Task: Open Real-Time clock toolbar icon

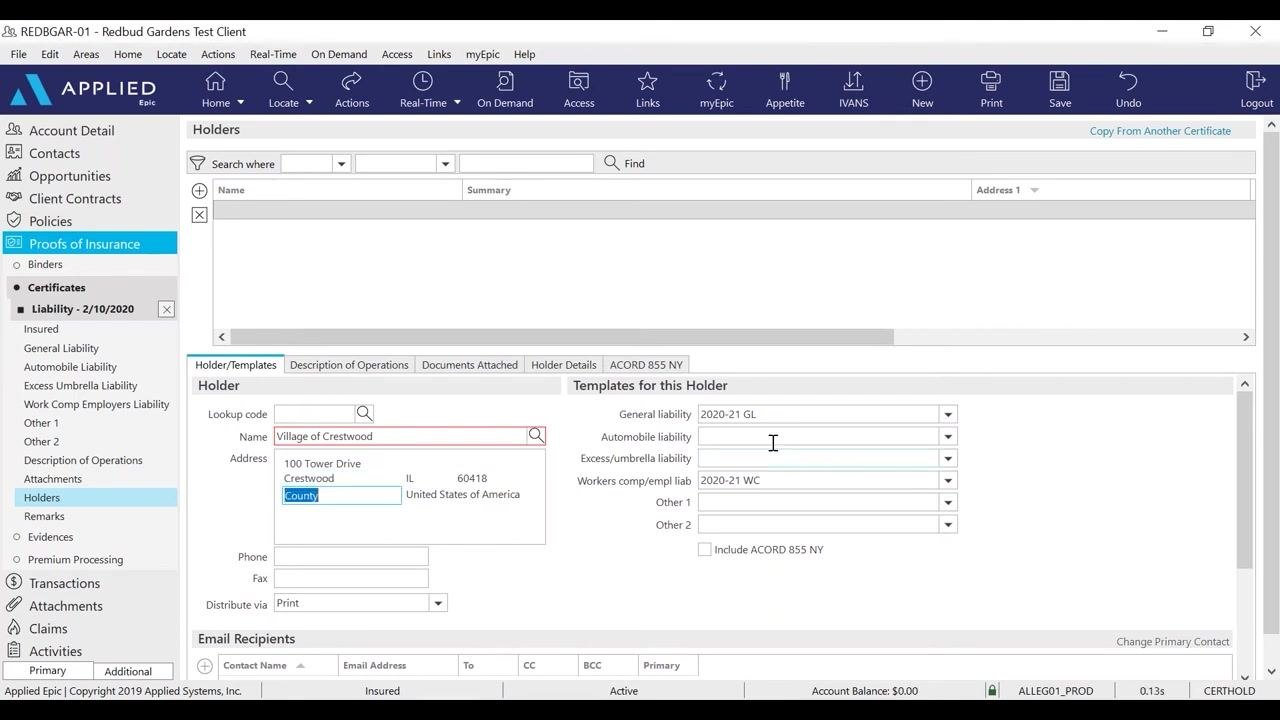Action: 423,81
